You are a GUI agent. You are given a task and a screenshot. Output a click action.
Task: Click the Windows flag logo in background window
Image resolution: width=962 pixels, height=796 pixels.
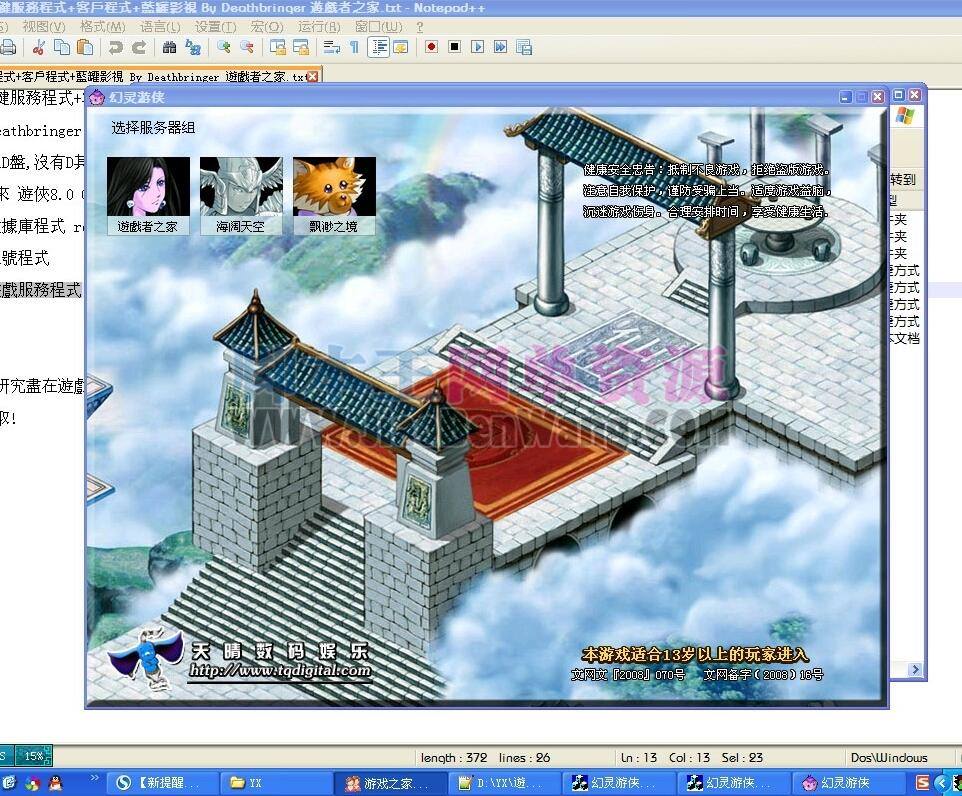click(x=904, y=117)
